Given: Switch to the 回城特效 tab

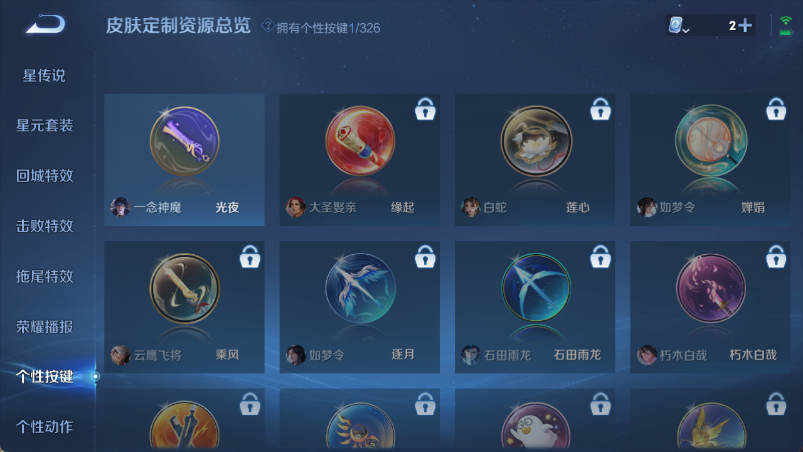Looking at the screenshot, I should tap(45, 176).
